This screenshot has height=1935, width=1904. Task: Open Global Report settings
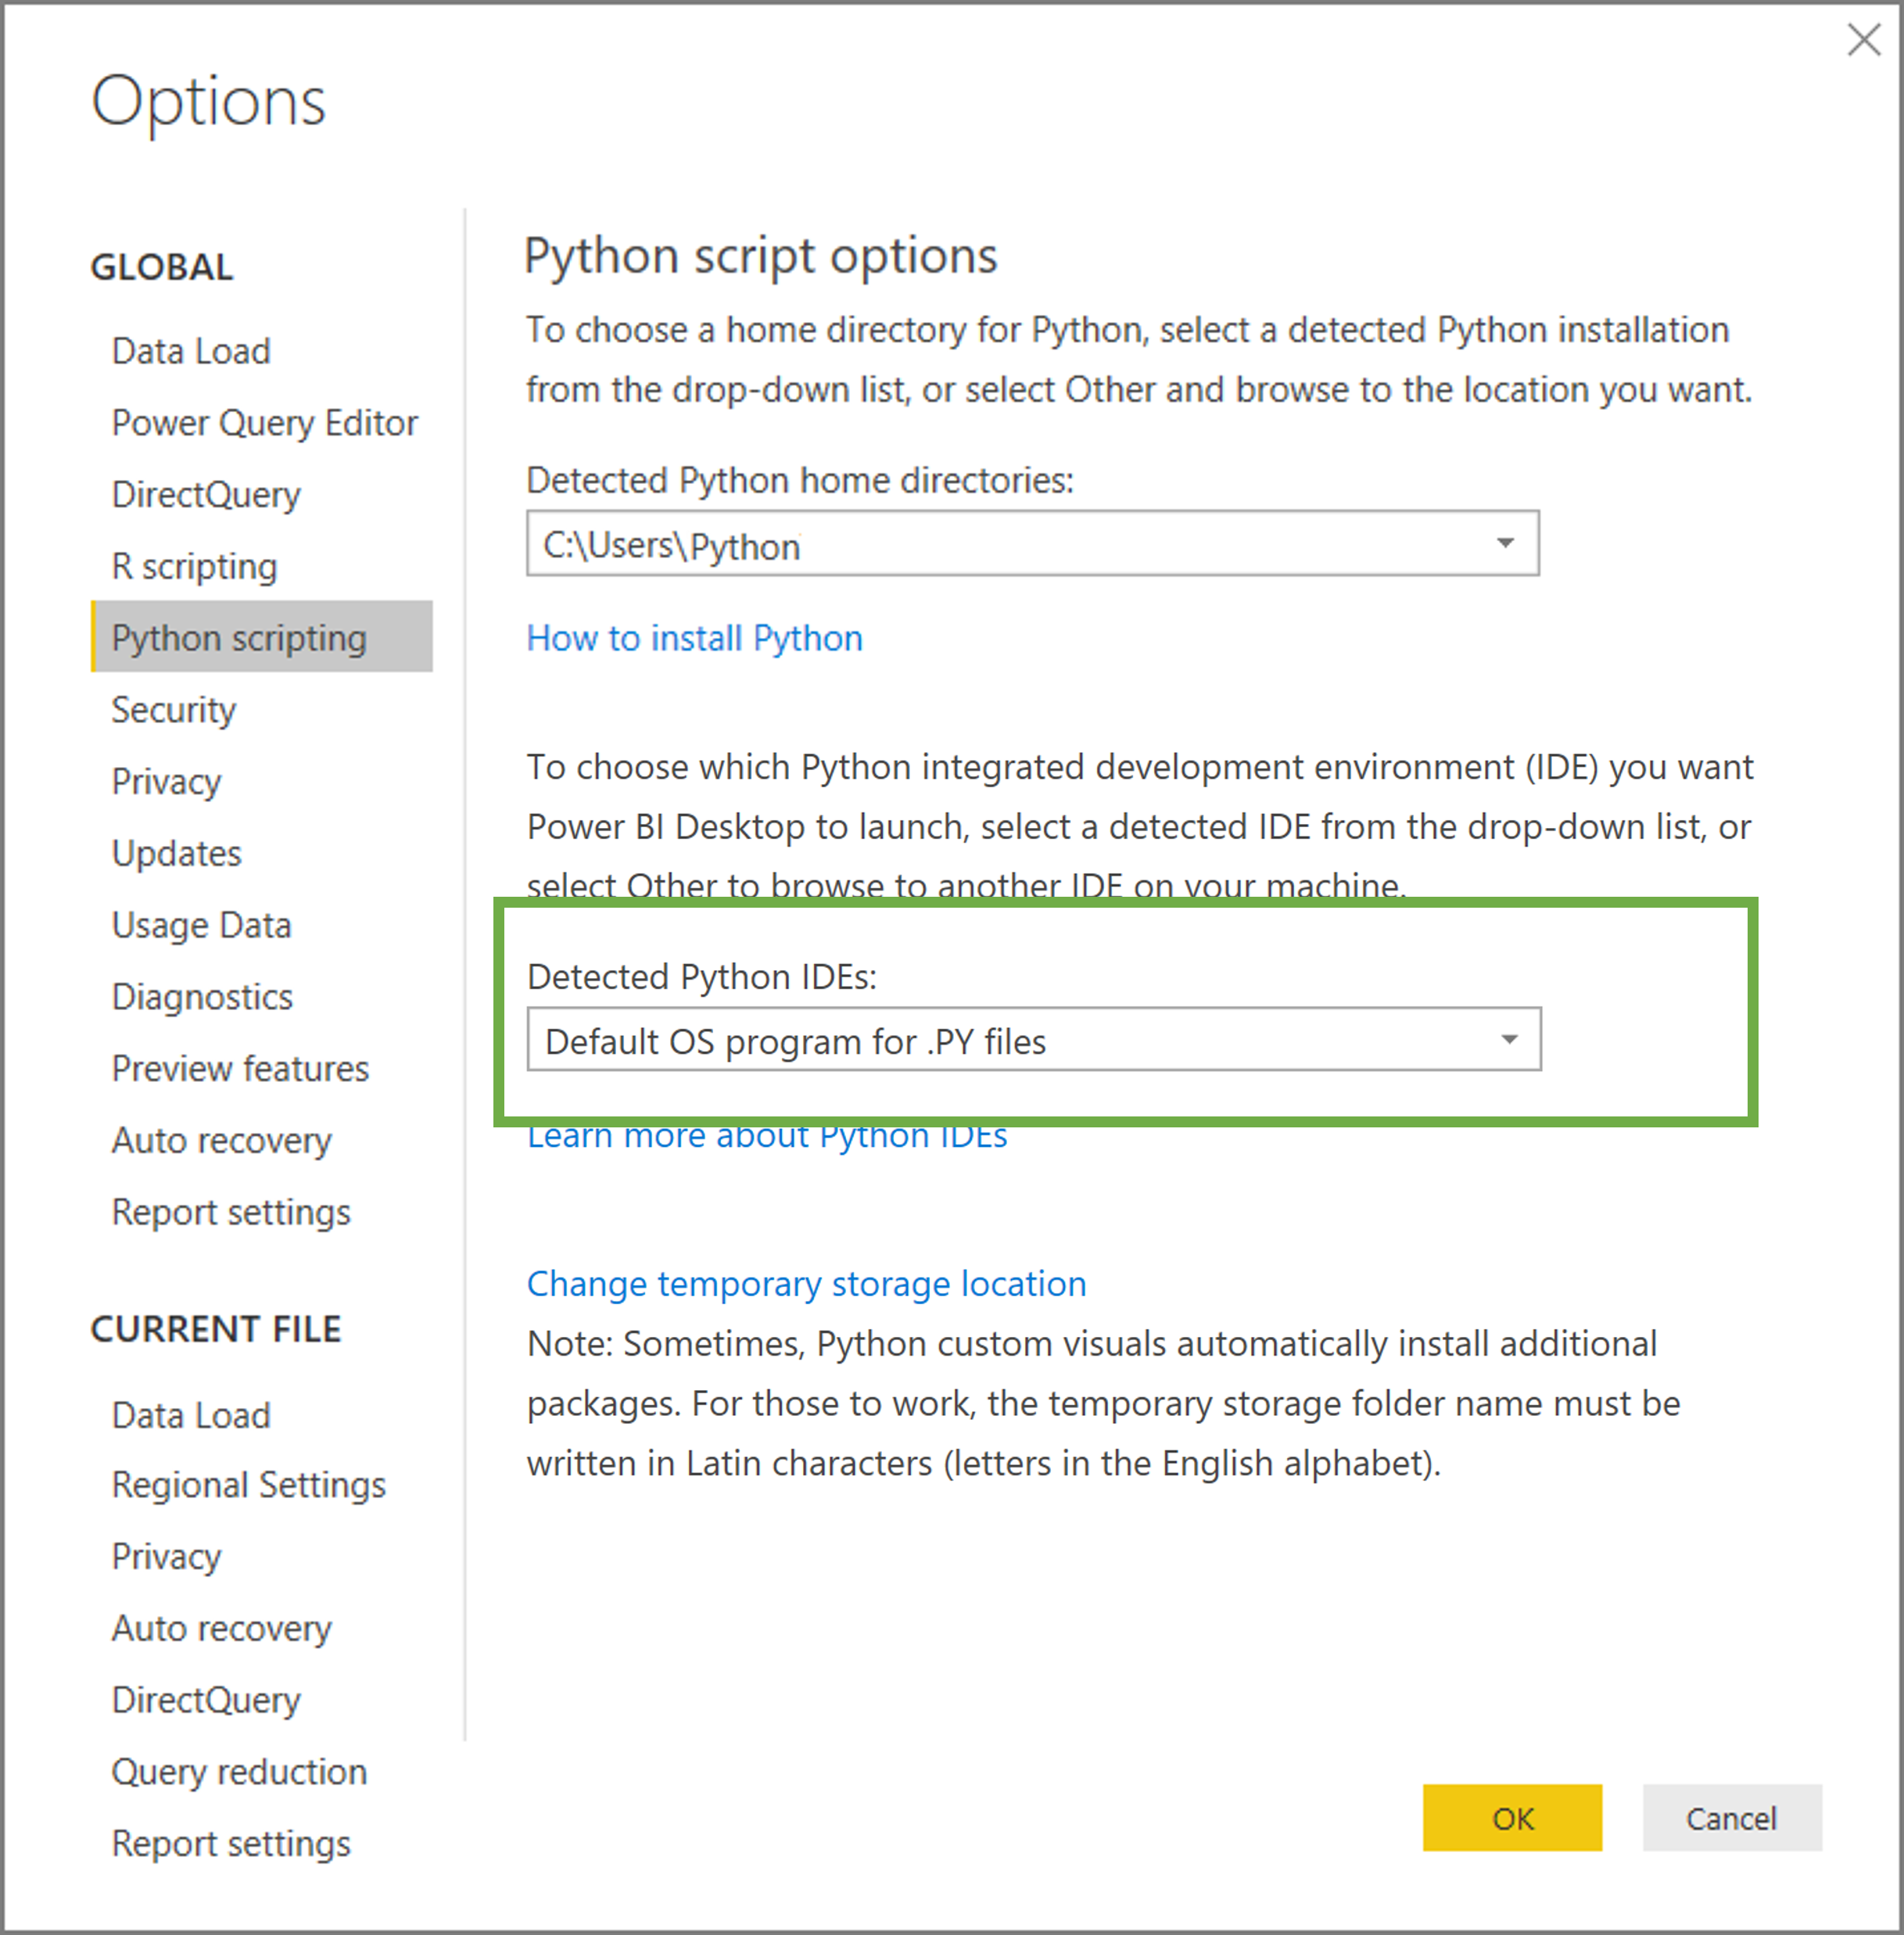[231, 1213]
